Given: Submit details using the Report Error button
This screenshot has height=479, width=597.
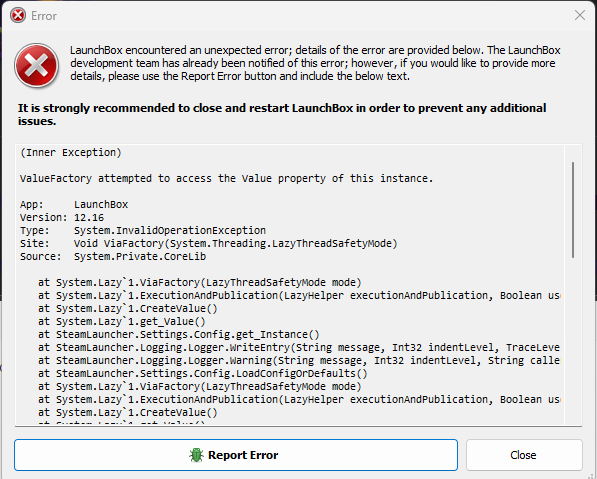Looking at the screenshot, I should tap(236, 455).
